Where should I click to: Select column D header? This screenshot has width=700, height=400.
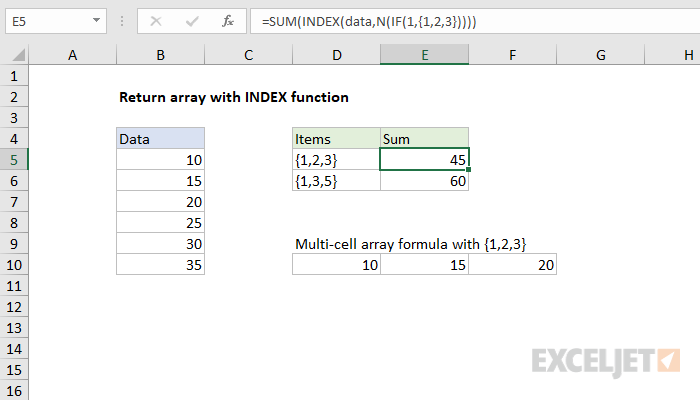tap(336, 54)
